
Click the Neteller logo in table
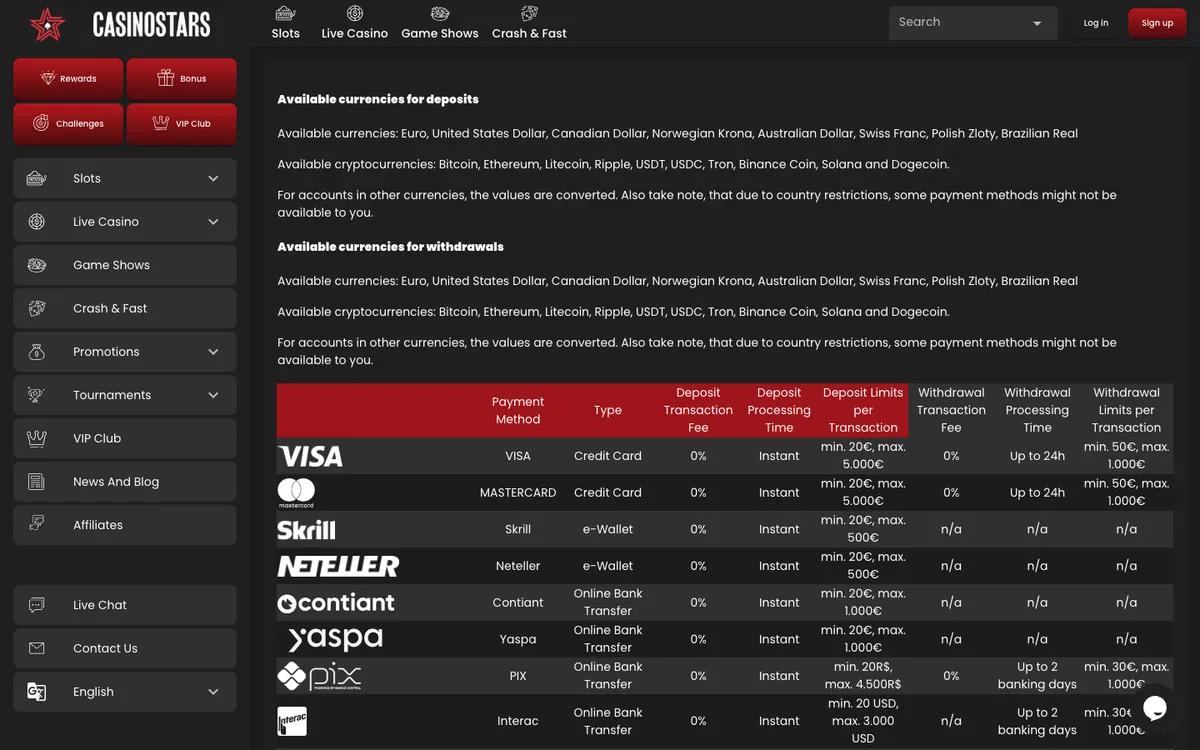[338, 566]
